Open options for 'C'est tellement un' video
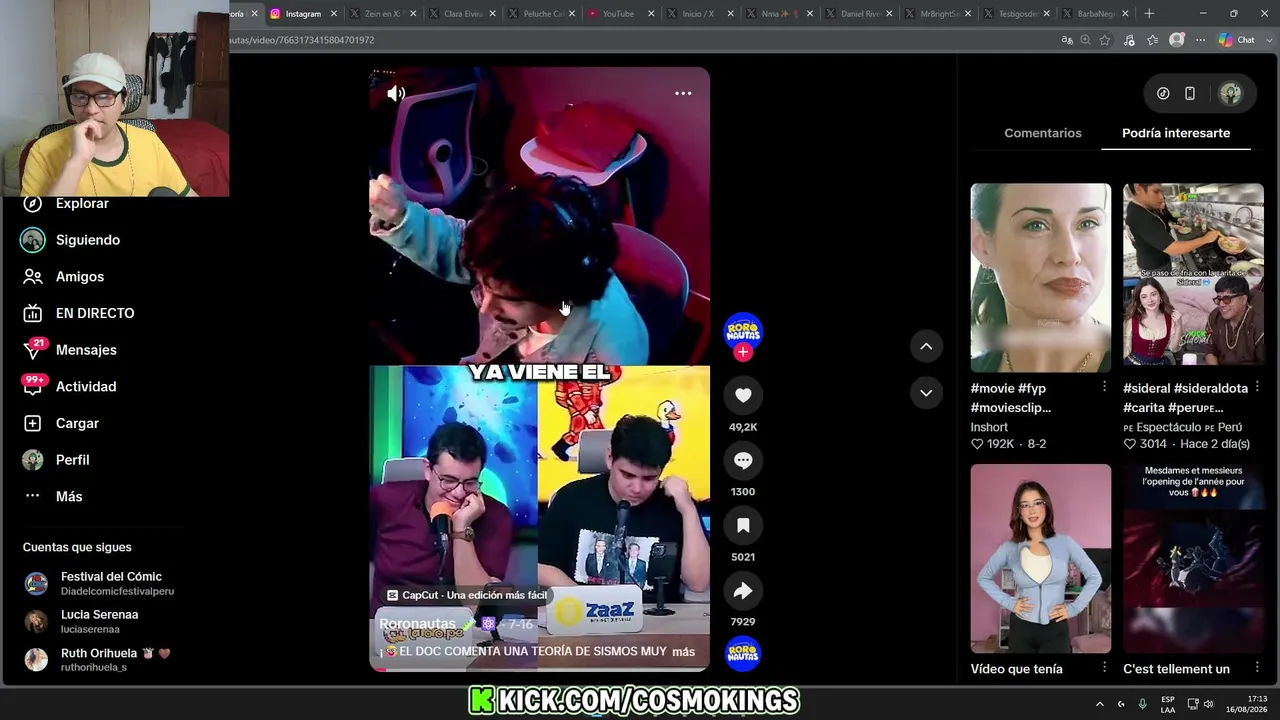Viewport: 1280px width, 720px height. 1257,668
